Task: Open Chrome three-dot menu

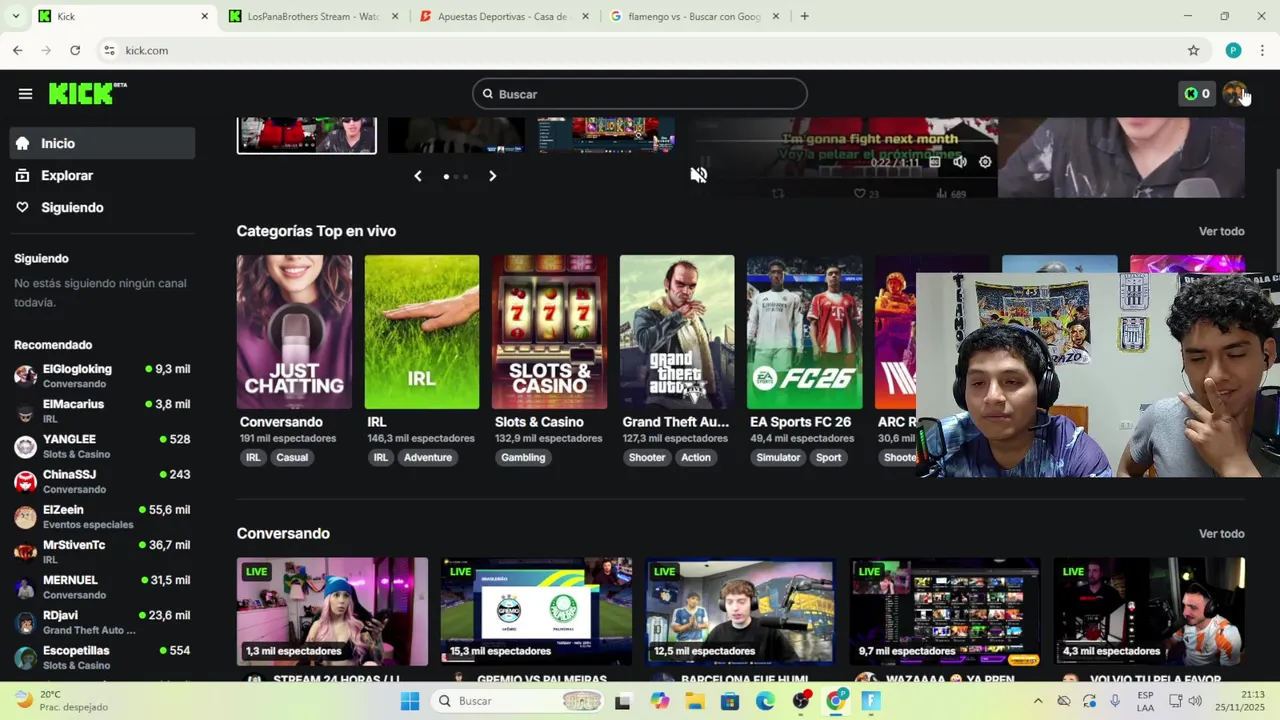Action: (1263, 50)
